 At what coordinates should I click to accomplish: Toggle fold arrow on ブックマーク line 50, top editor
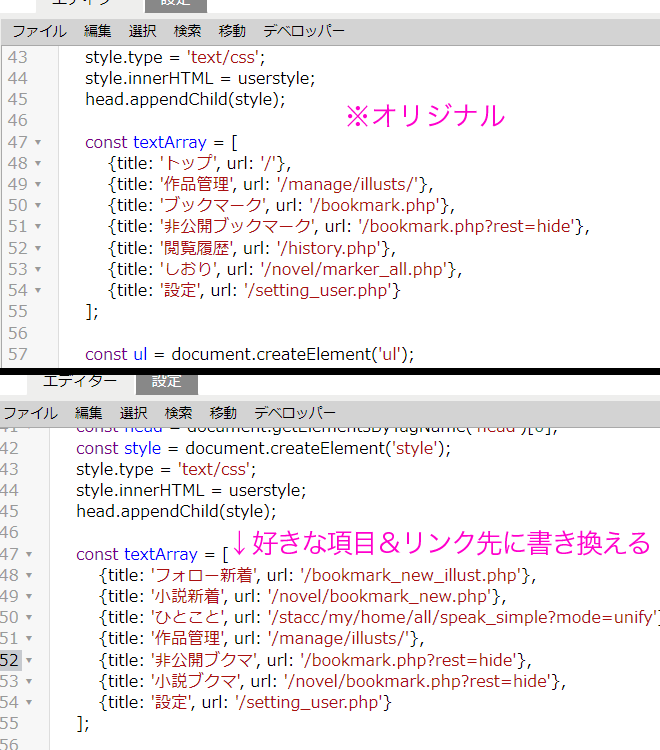pyautogui.click(x=38, y=206)
